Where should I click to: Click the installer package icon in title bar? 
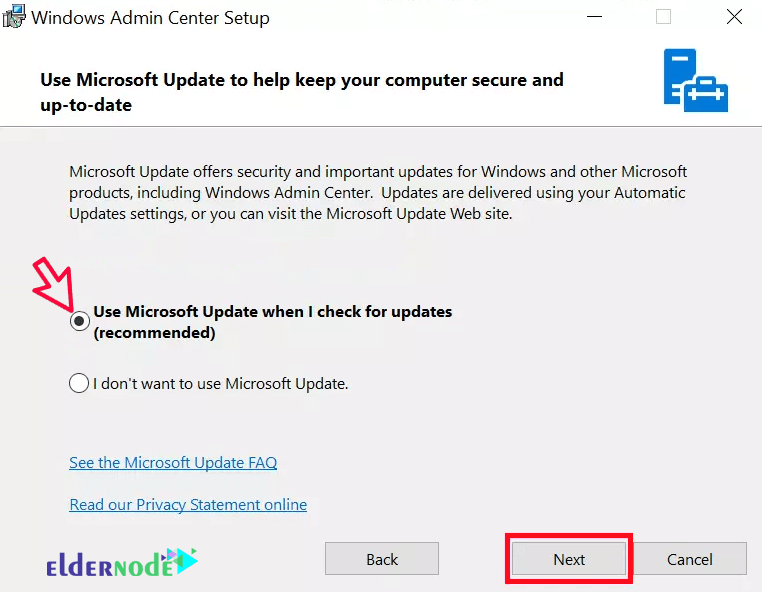14,16
